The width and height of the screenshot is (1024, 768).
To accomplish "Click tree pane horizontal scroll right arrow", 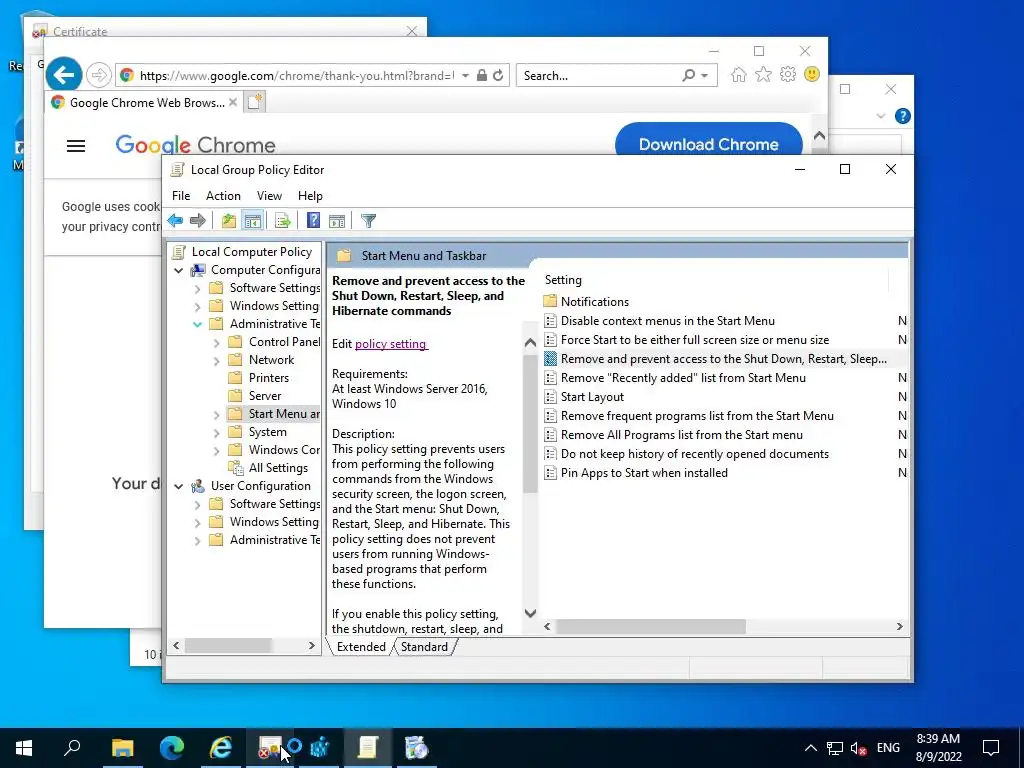I will tap(312, 646).
